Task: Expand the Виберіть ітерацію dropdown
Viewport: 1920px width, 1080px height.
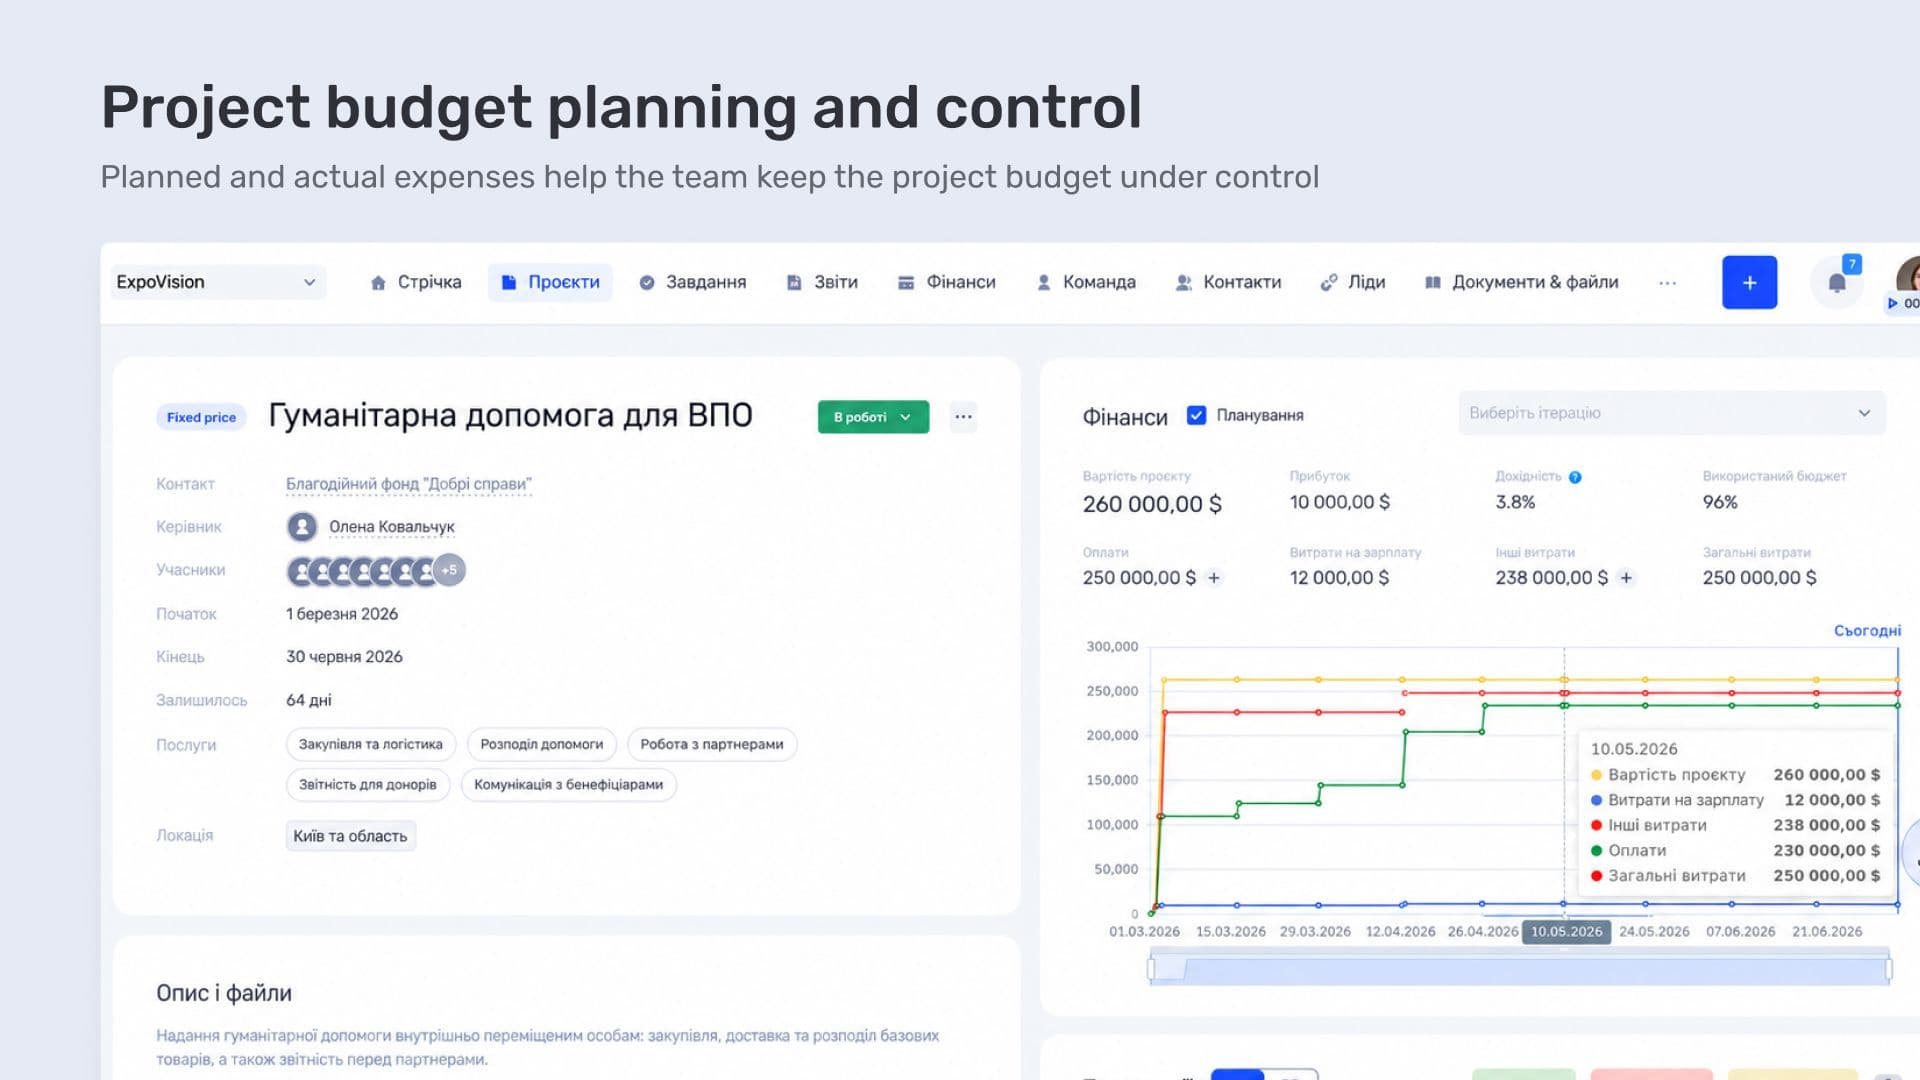Action: (x=1671, y=413)
